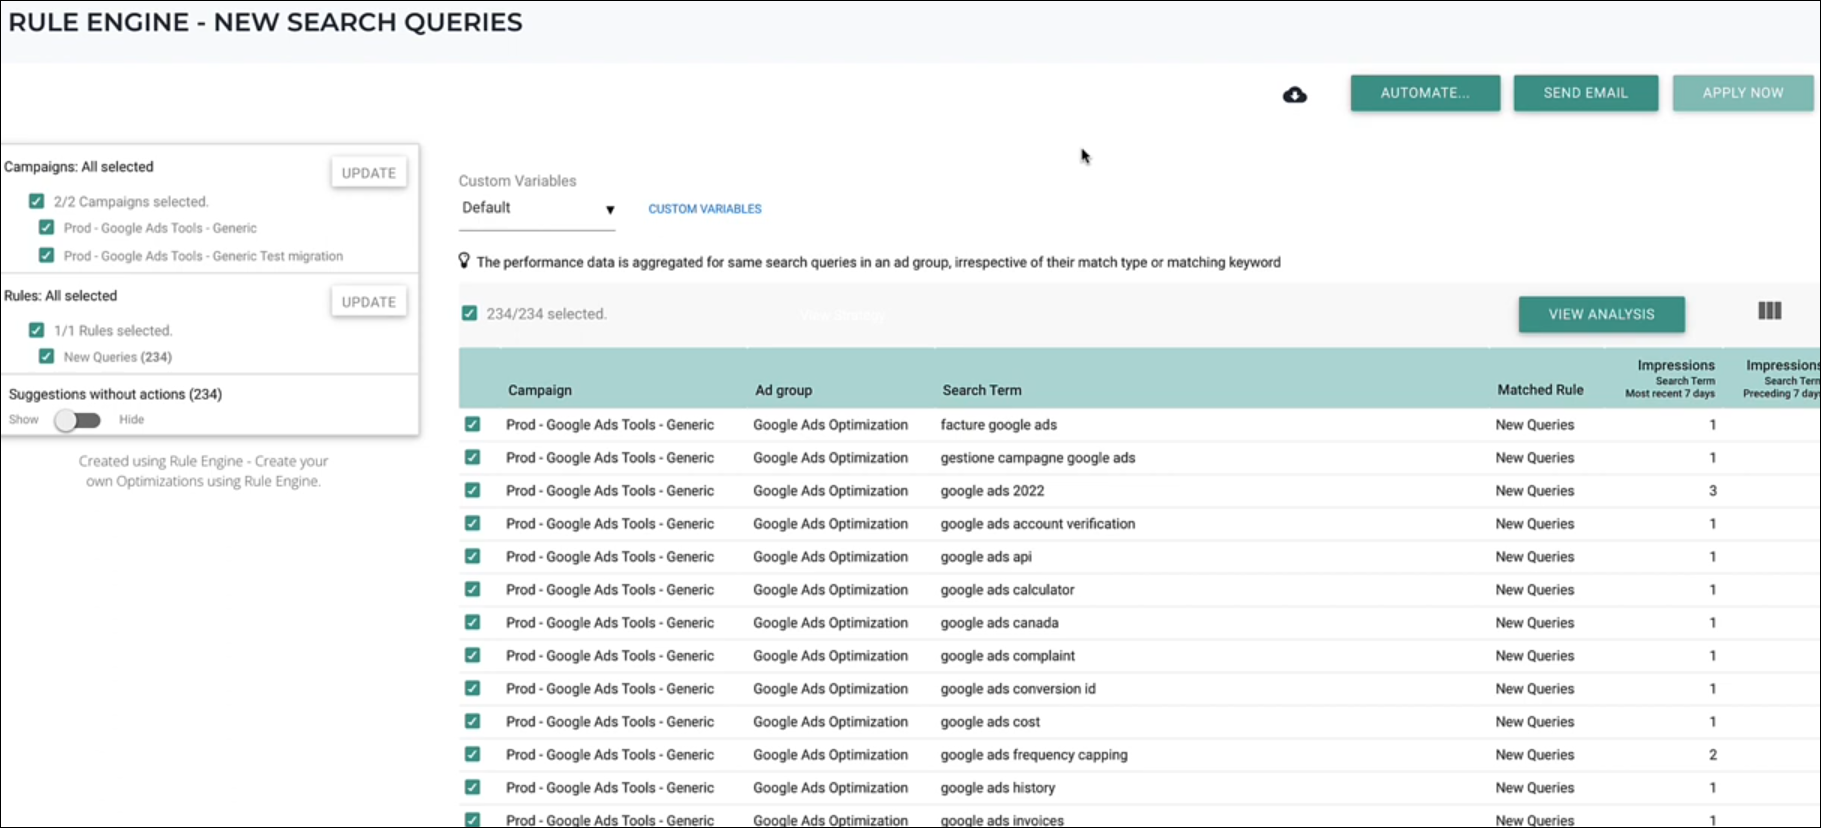Click the lightbulb tip icon
The width and height of the screenshot is (1821, 828).
(464, 261)
